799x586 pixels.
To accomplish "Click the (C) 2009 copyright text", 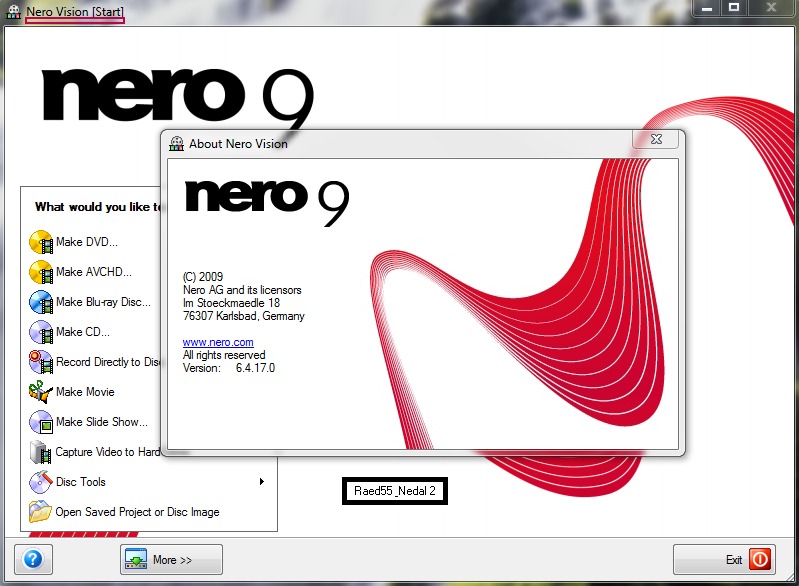I will click(203, 277).
